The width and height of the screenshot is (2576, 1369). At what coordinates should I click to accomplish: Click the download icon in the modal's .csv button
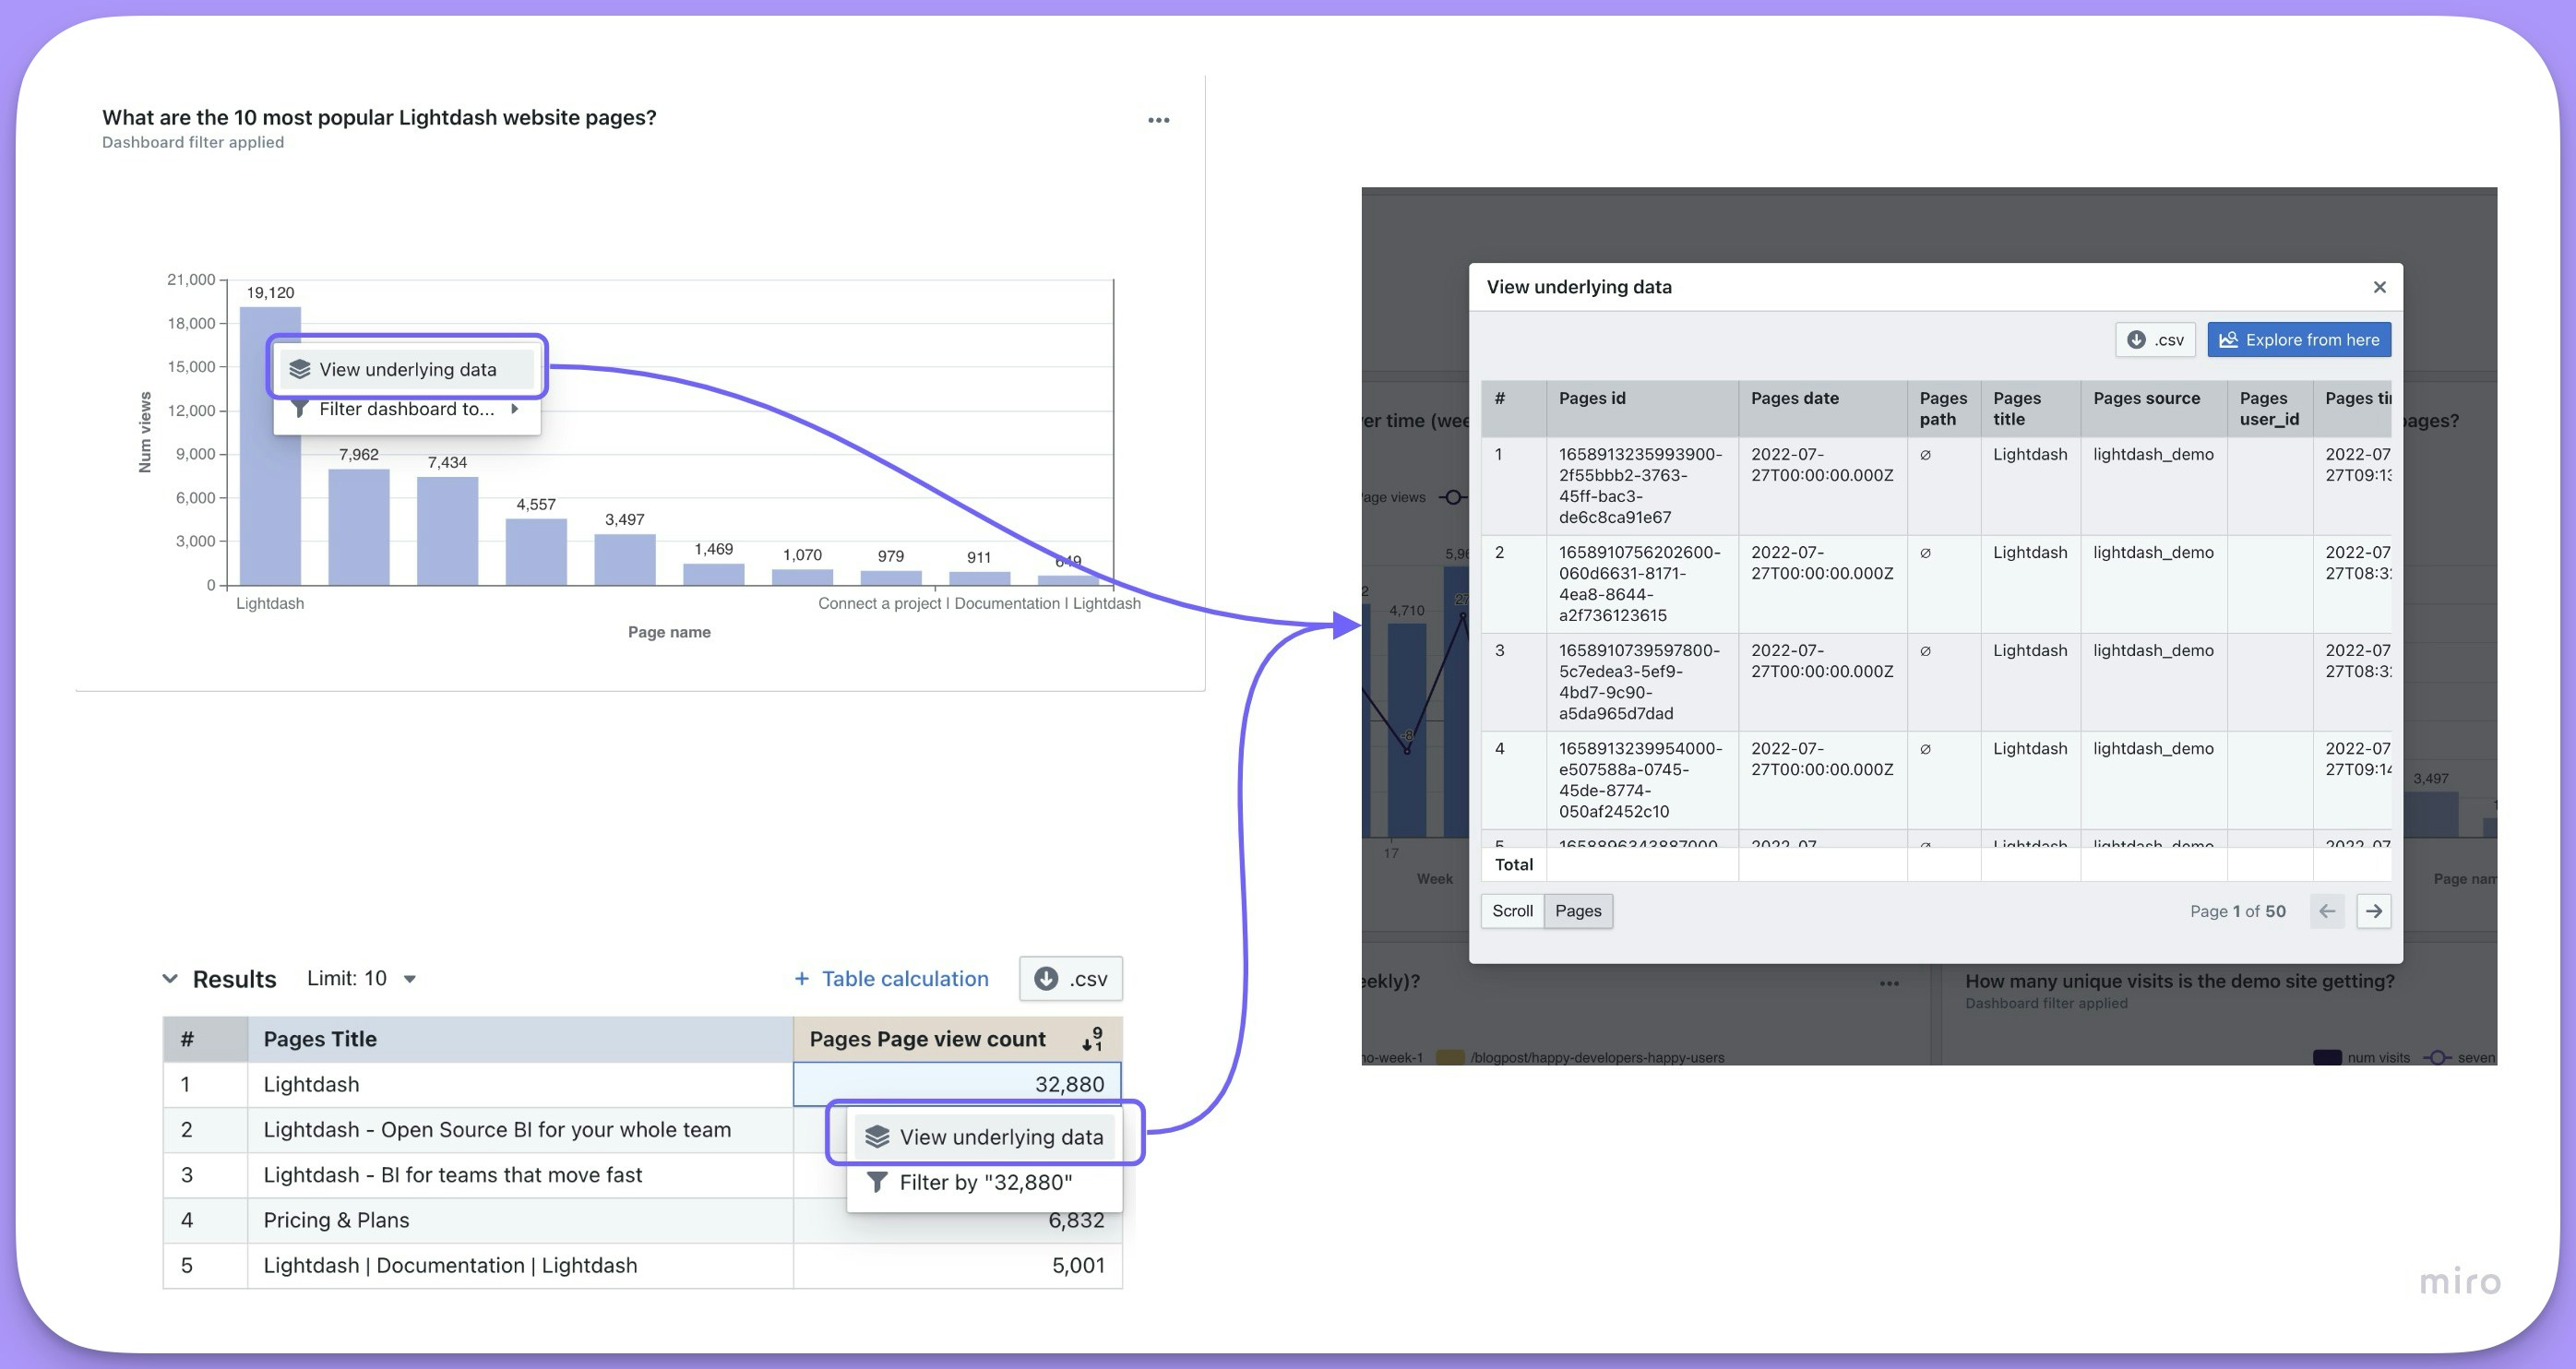coord(2136,340)
